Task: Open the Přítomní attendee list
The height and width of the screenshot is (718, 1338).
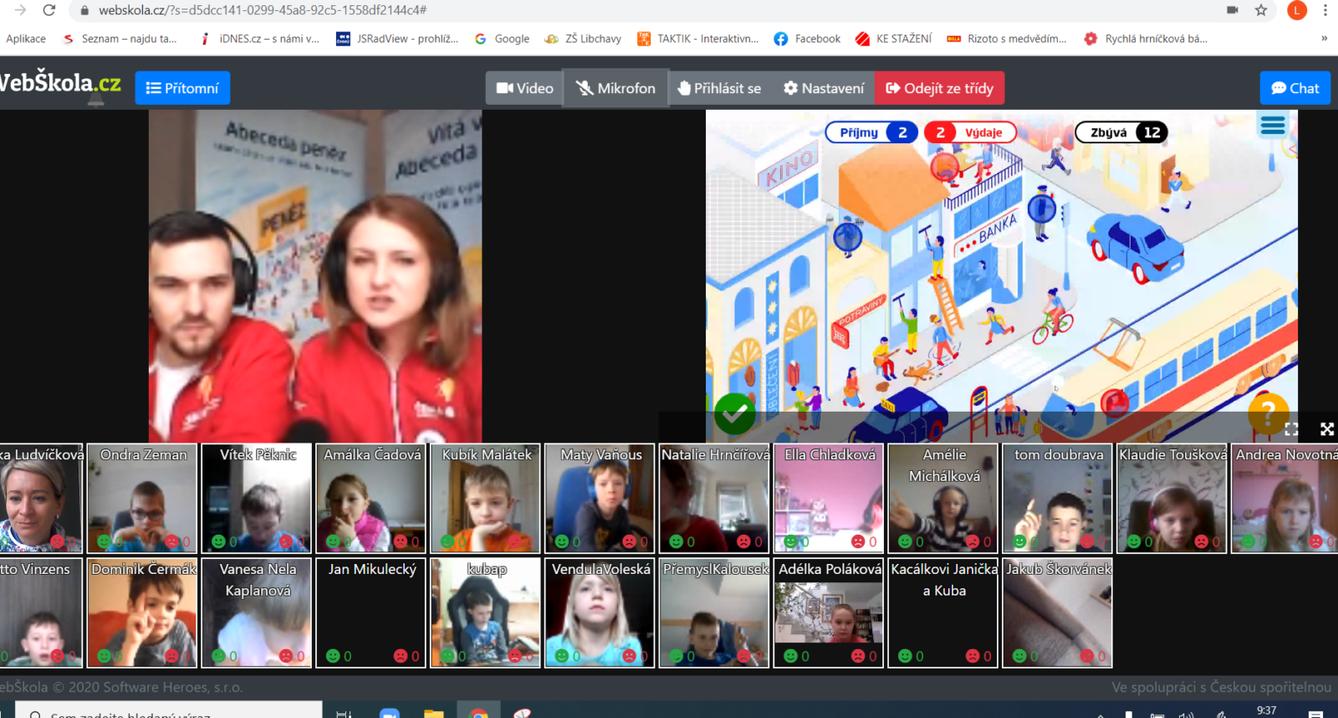Action: (x=182, y=87)
